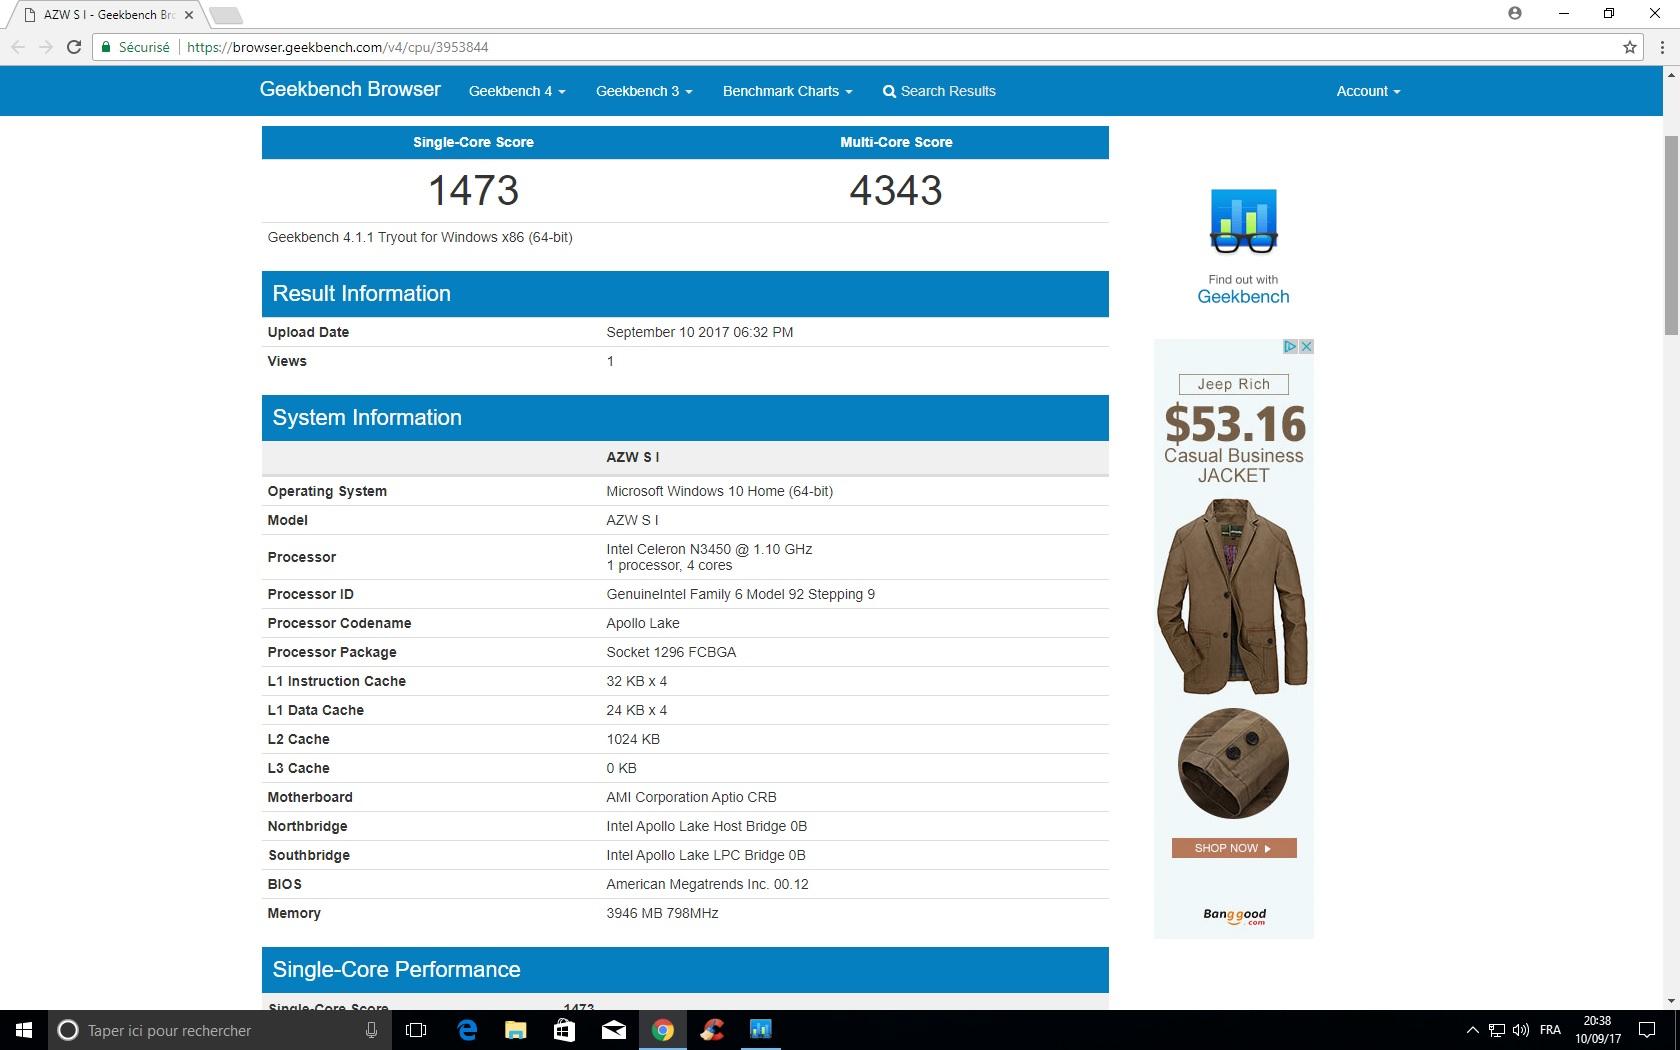Open the red swirl app in the taskbar
This screenshot has width=1680, height=1050.
[712, 1030]
